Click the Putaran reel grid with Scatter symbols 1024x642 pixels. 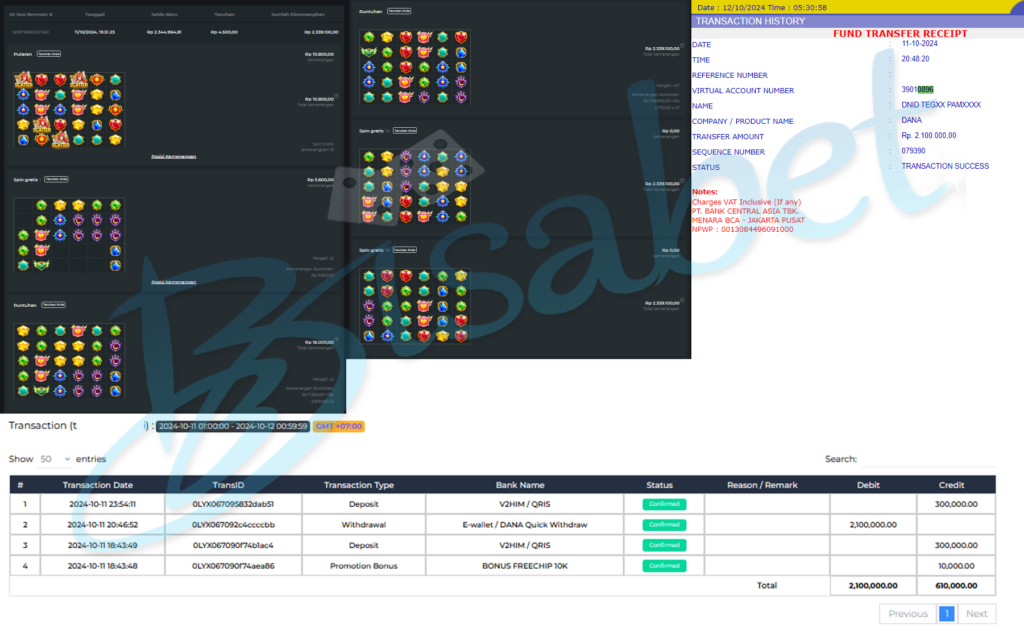click(x=69, y=109)
